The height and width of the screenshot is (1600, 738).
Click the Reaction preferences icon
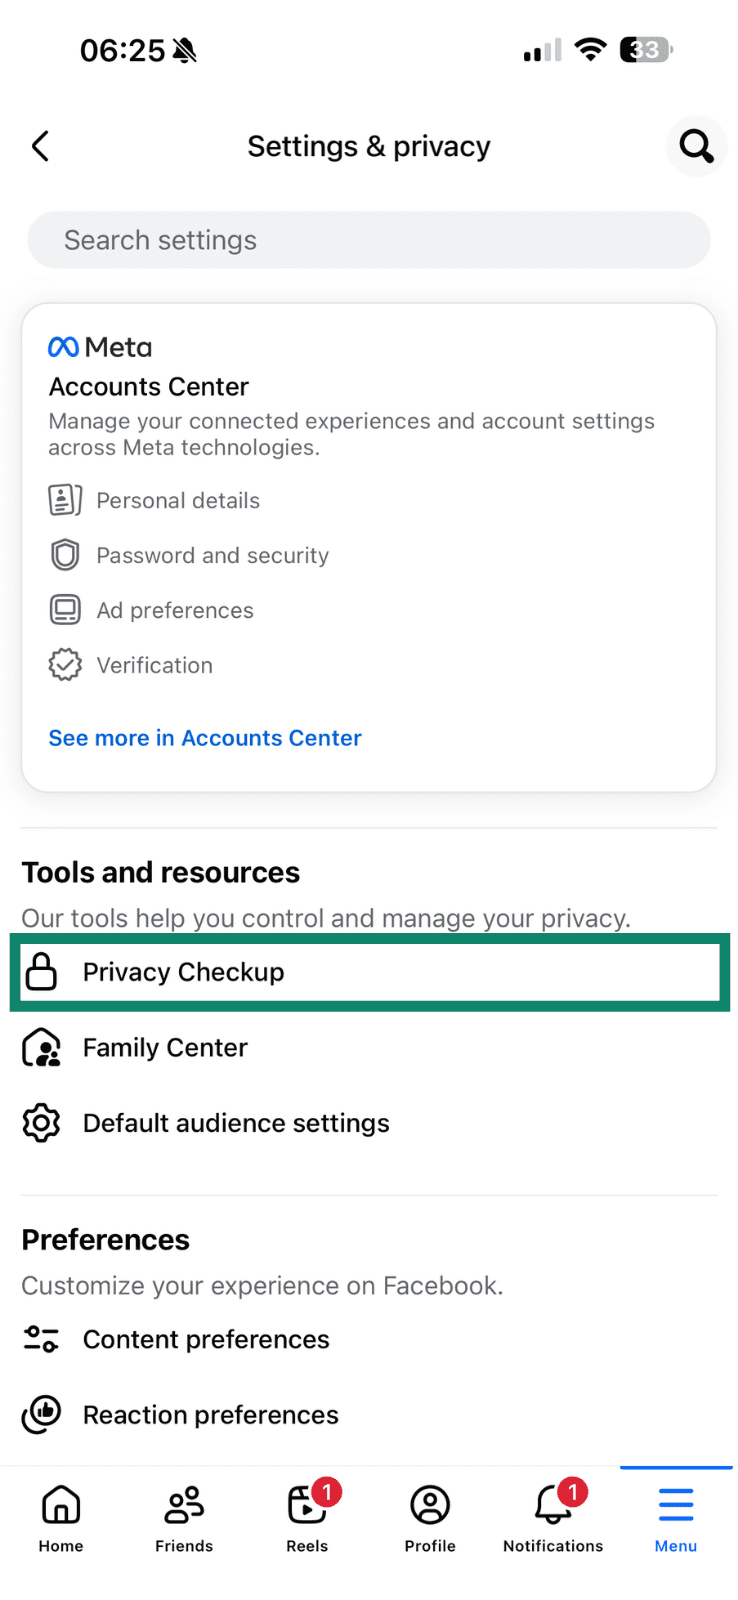click(x=41, y=1414)
